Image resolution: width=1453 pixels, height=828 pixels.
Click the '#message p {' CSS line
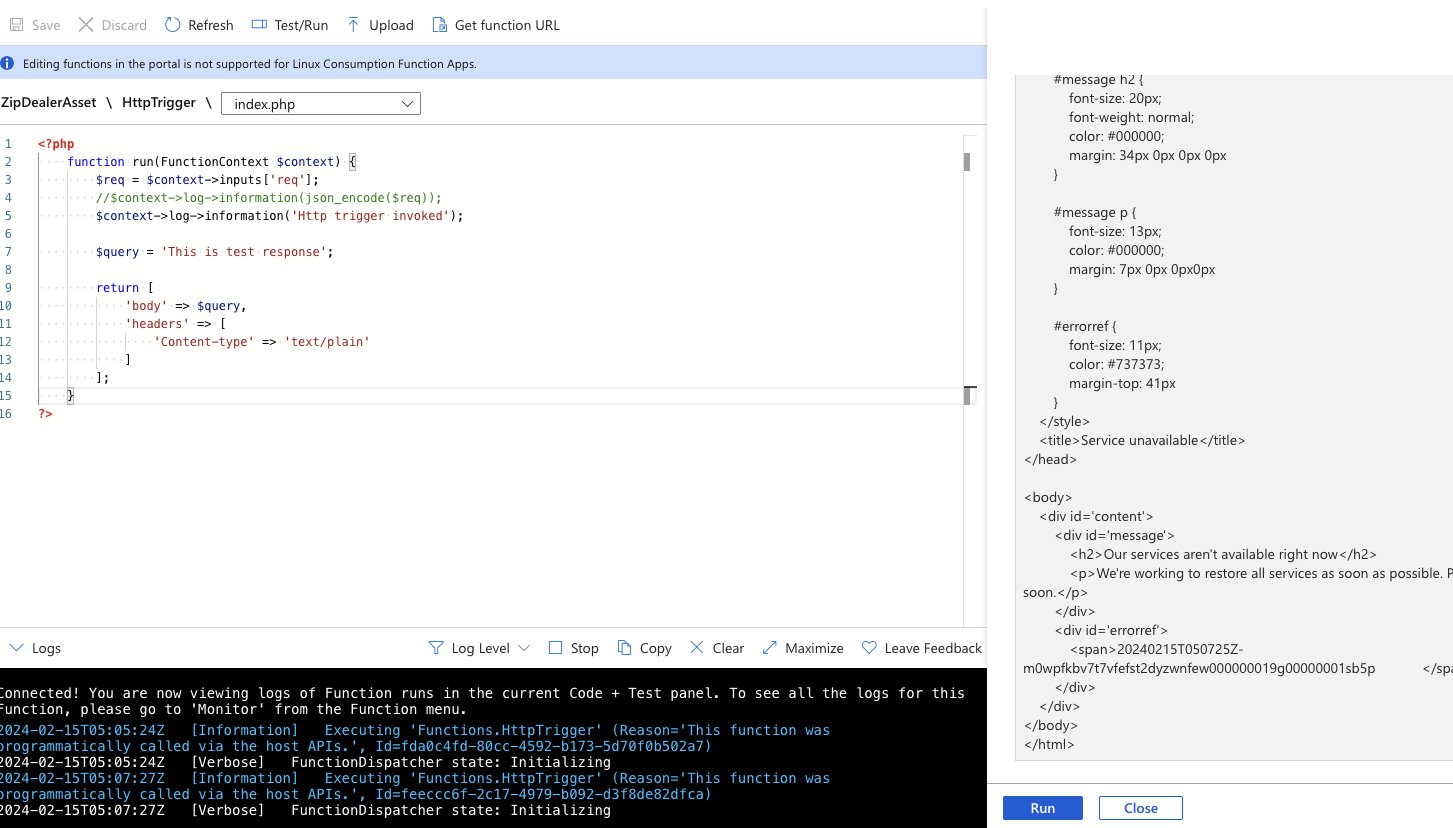click(1095, 212)
